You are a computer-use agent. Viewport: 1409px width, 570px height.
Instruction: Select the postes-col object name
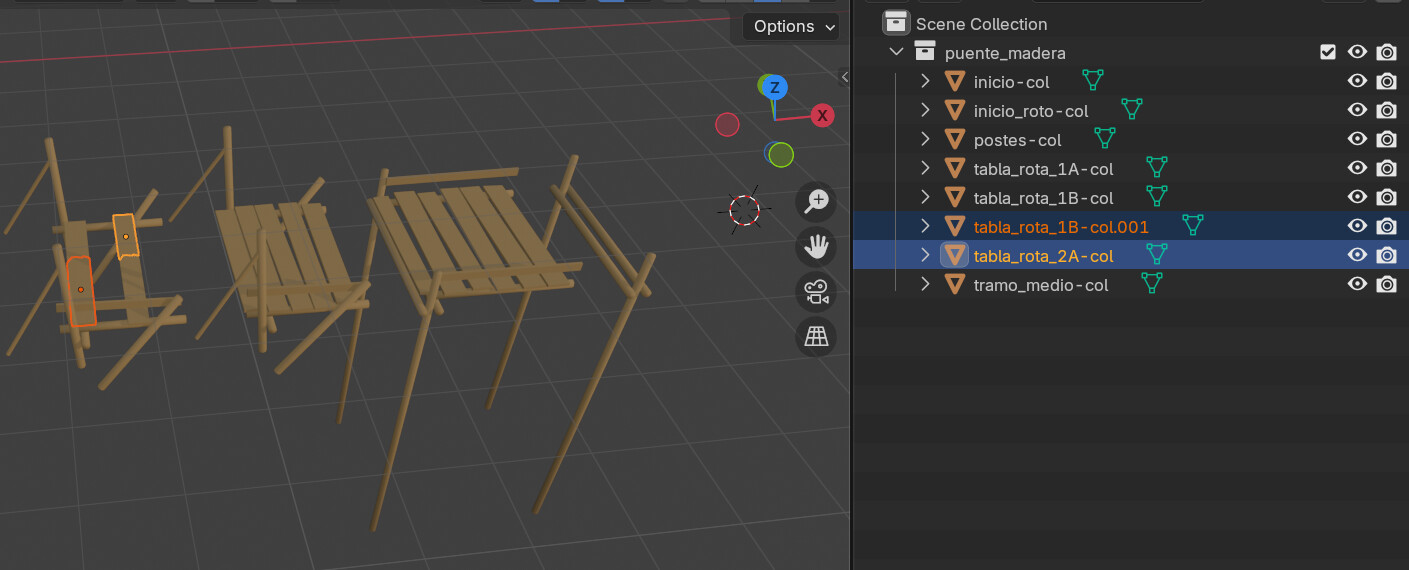(x=1017, y=140)
